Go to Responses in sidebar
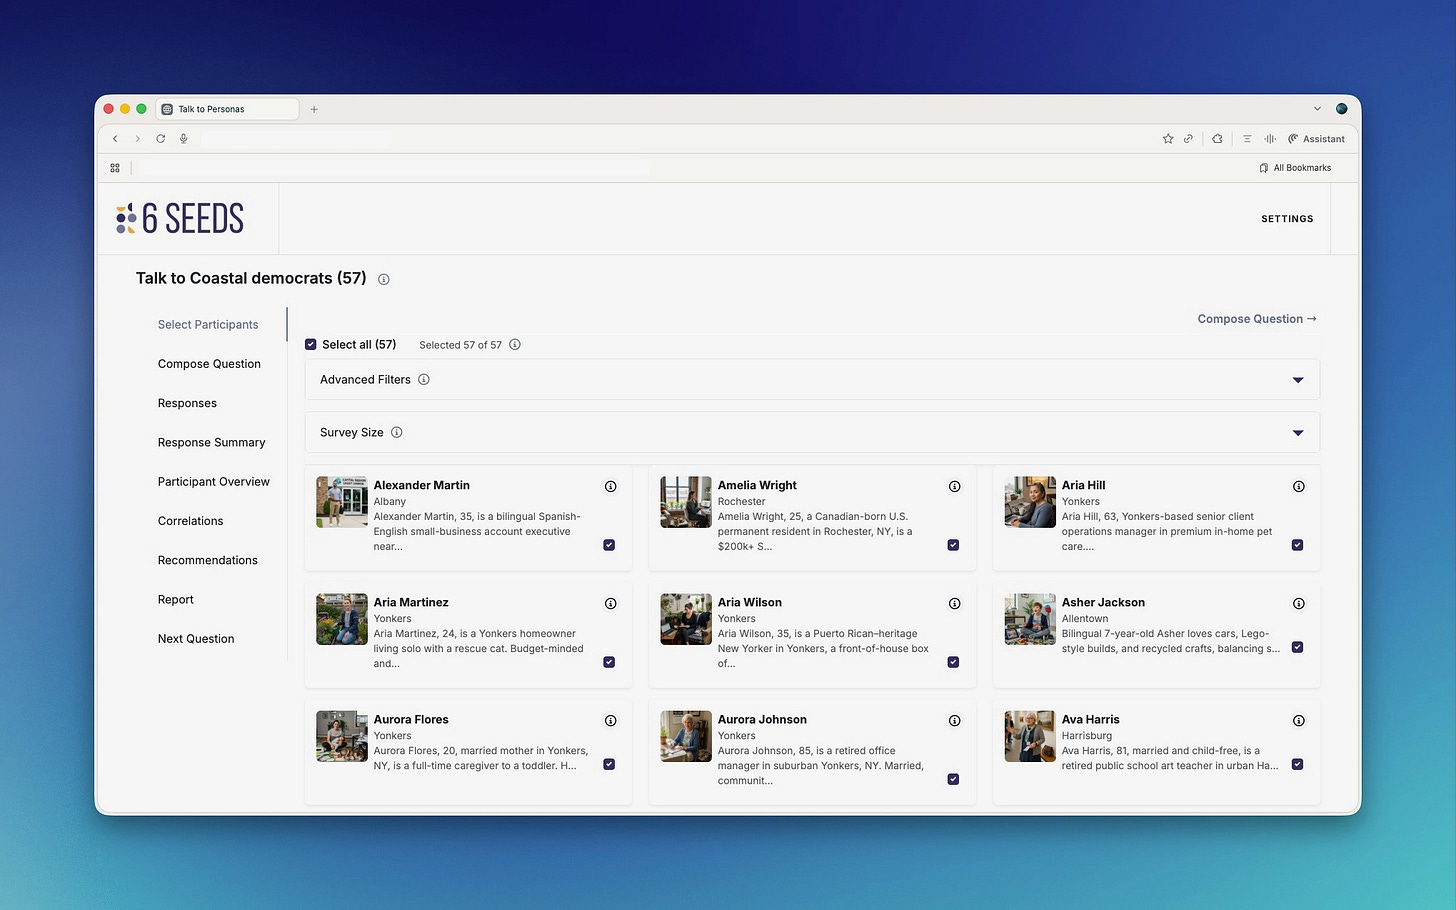This screenshot has width=1456, height=910. pyautogui.click(x=187, y=403)
